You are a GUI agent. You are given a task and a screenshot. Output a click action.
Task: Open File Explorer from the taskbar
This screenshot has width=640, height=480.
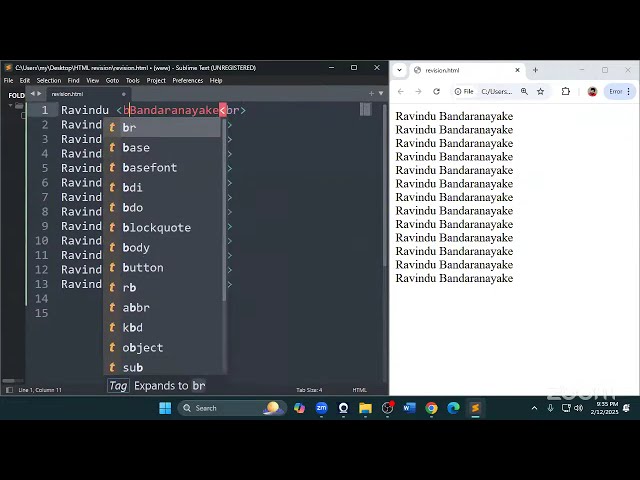point(365,408)
